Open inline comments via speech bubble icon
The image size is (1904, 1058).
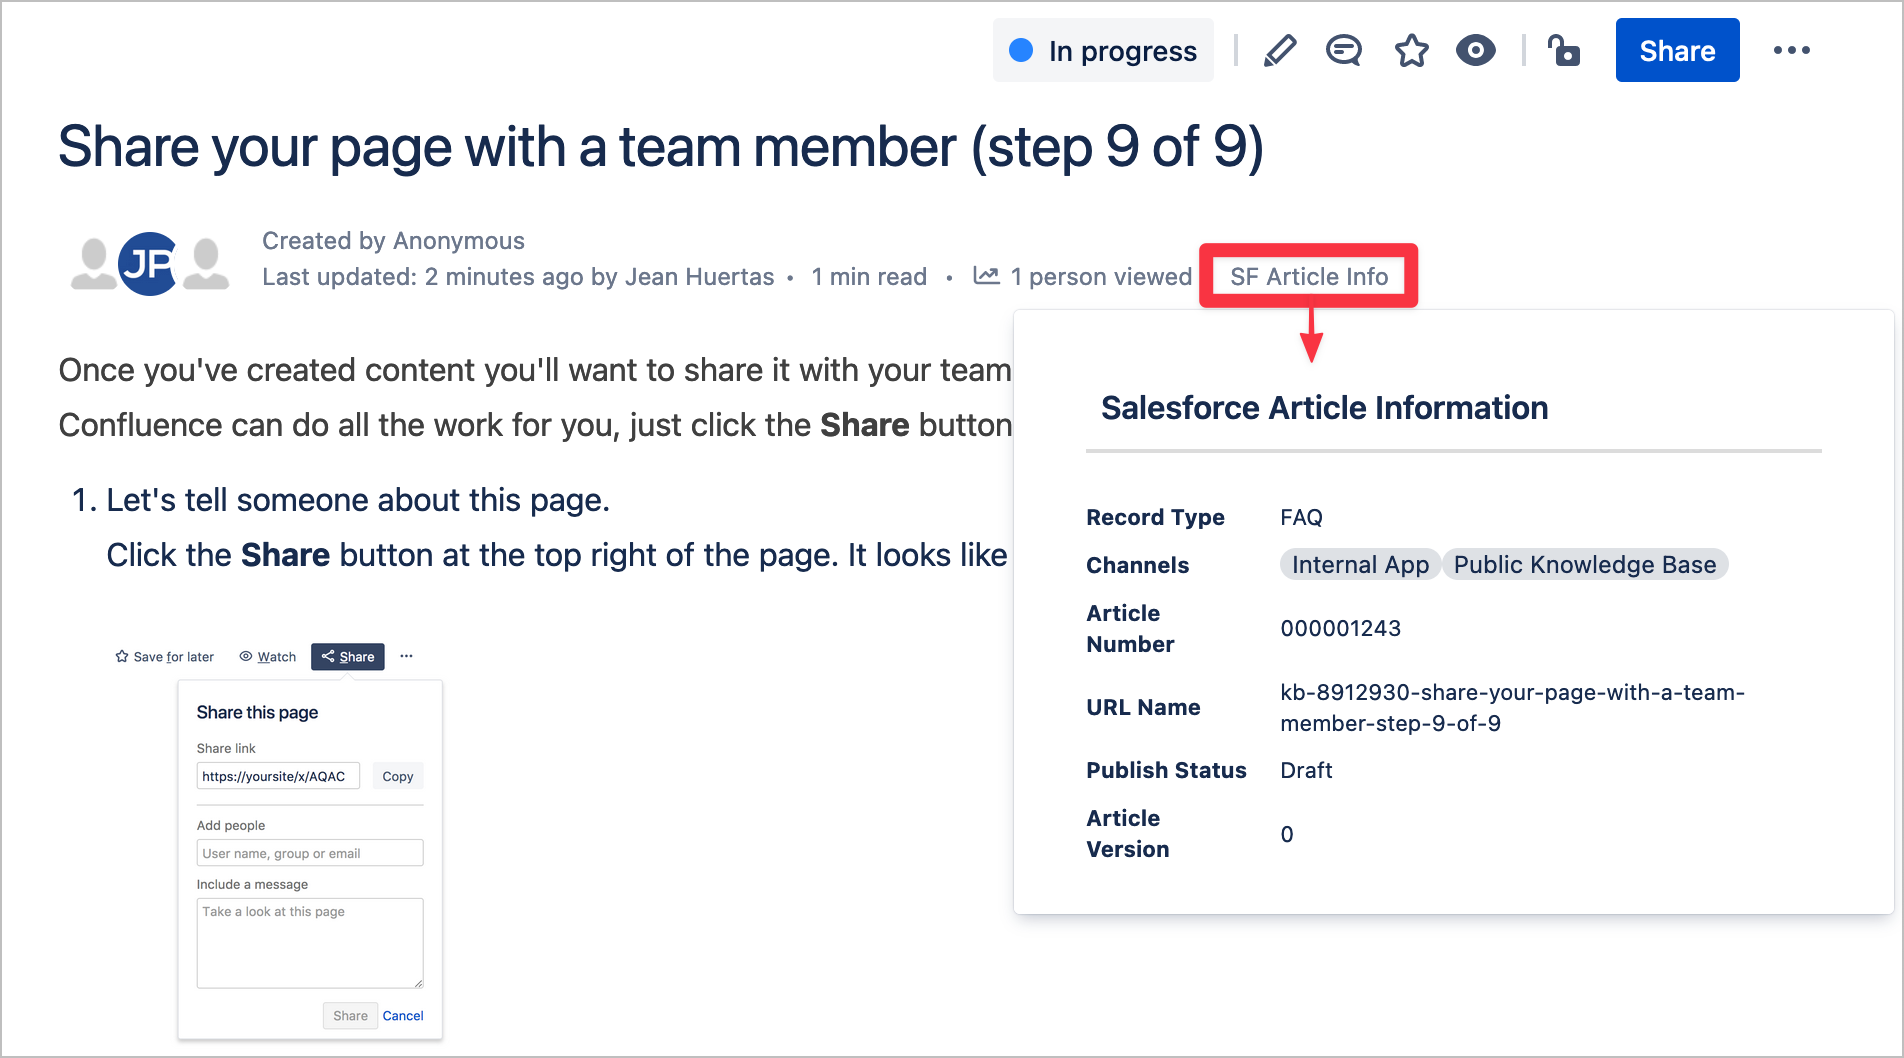1343,51
